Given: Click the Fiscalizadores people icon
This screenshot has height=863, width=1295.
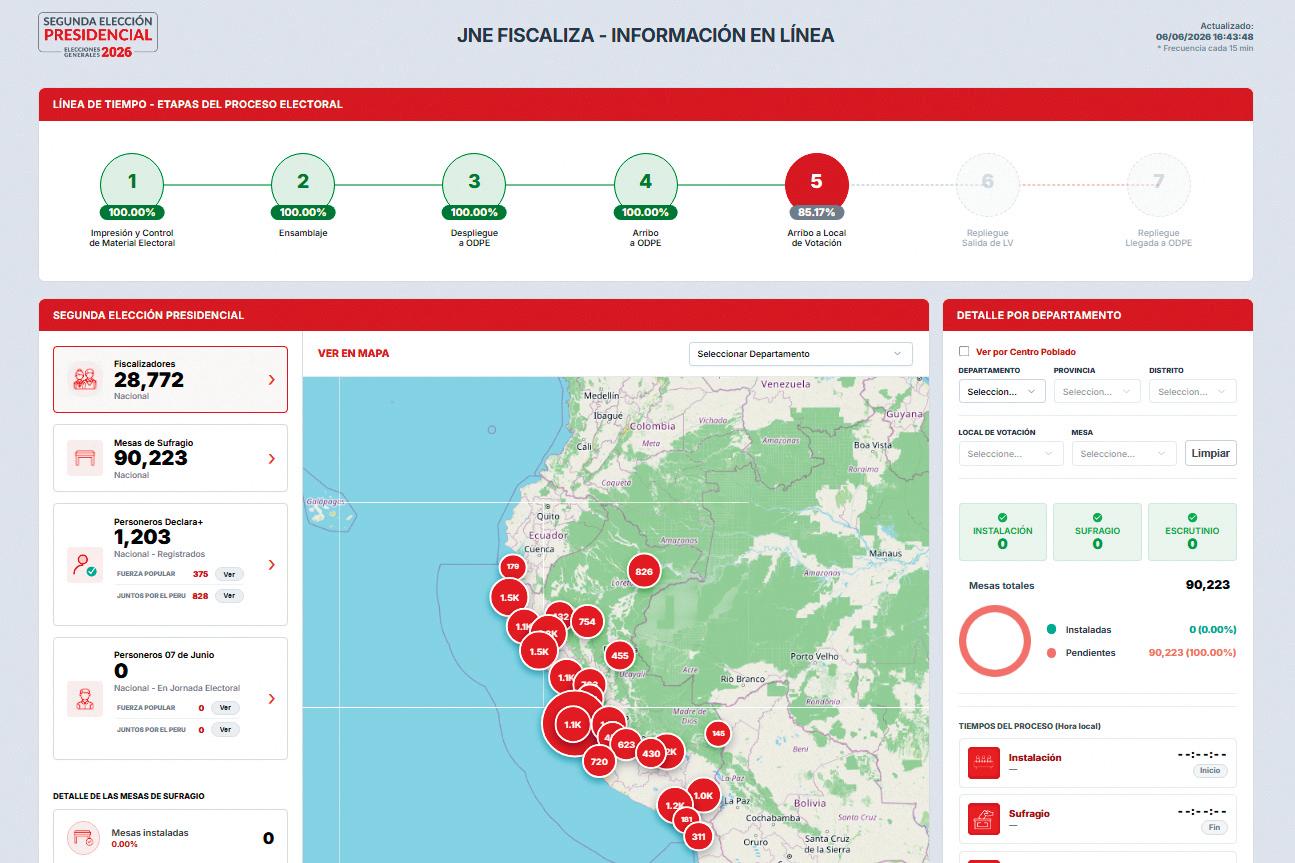Looking at the screenshot, I should click(x=84, y=379).
